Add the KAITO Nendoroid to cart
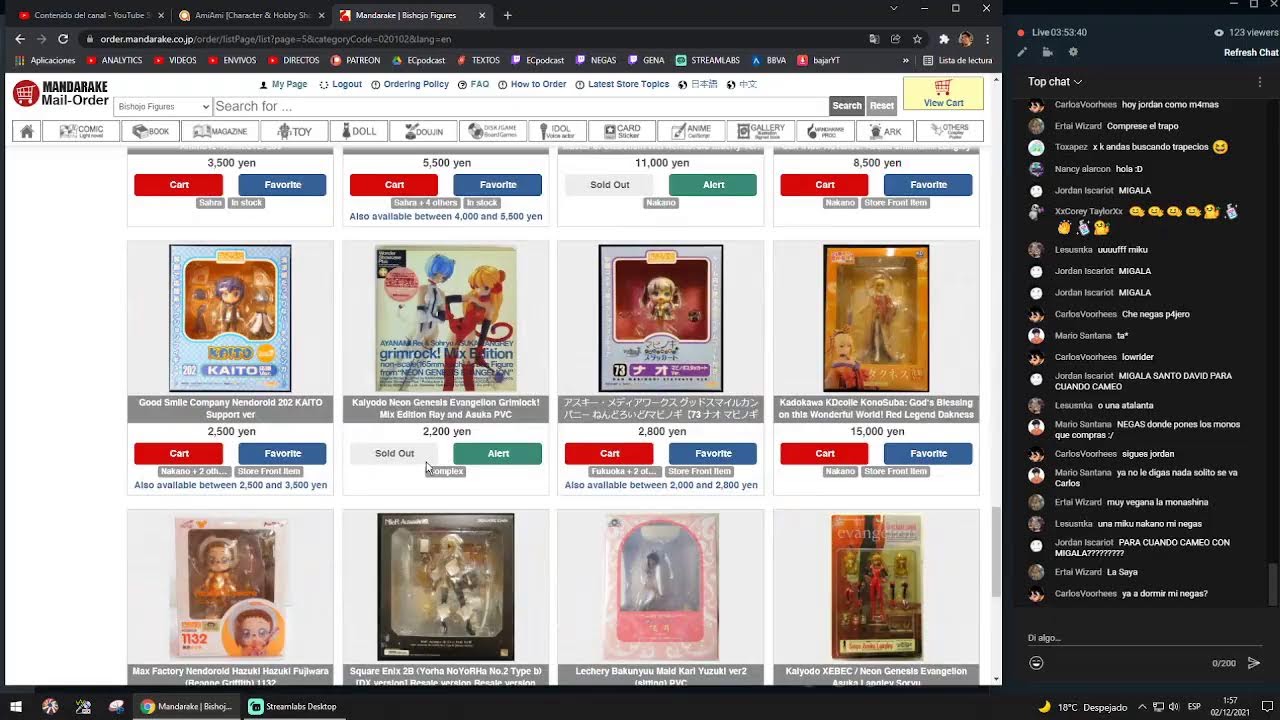Image resolution: width=1280 pixels, height=720 pixels. 179,453
